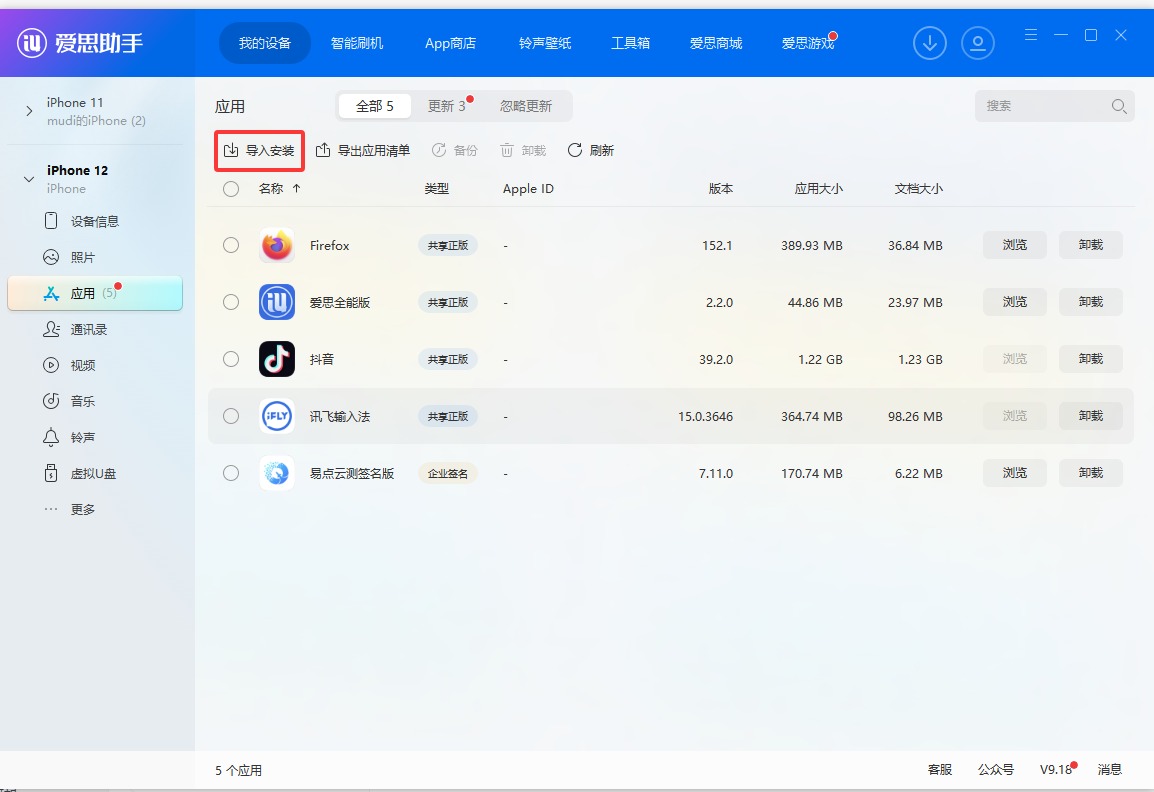Screen dimensions: 1154x792
Task: Click 卸载 button for 抖音
Action: click(1091, 358)
